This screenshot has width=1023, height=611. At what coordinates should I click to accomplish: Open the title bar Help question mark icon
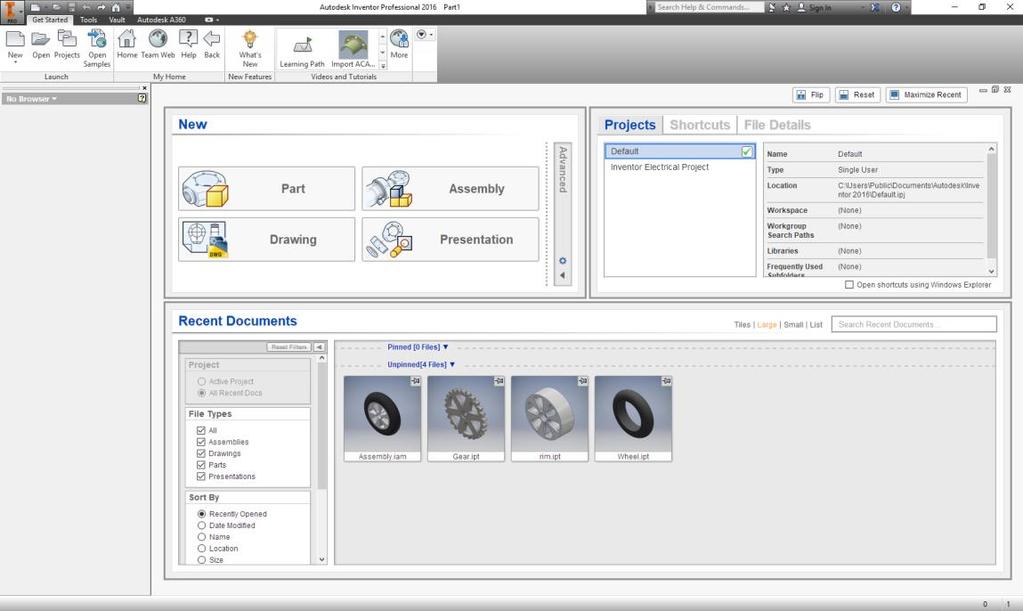pyautogui.click(x=896, y=7)
